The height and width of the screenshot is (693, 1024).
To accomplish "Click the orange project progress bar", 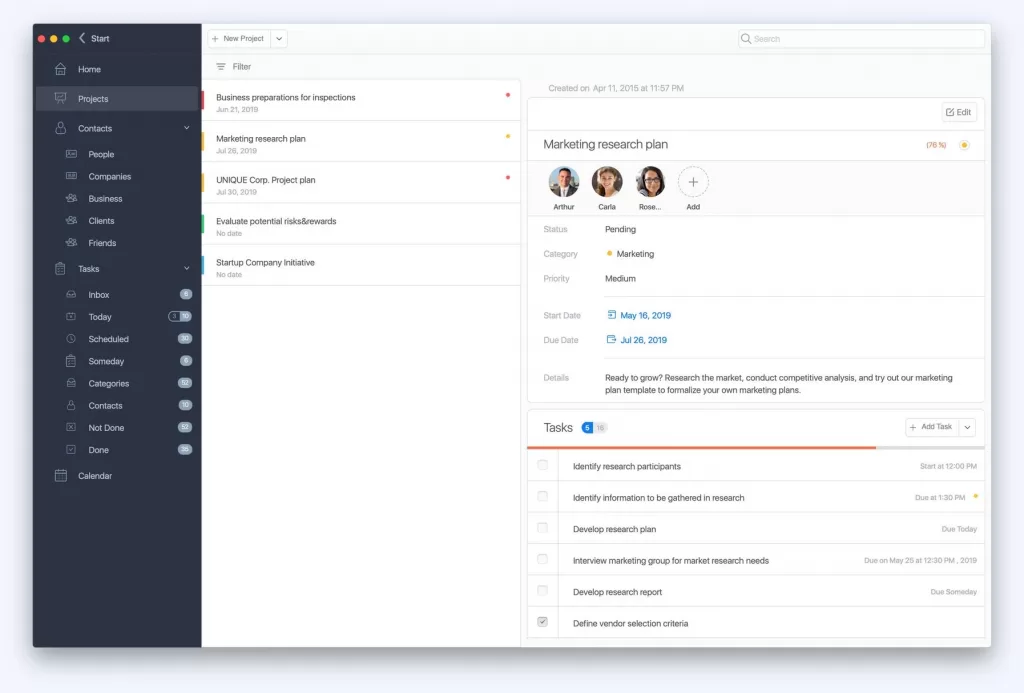I will pos(700,447).
